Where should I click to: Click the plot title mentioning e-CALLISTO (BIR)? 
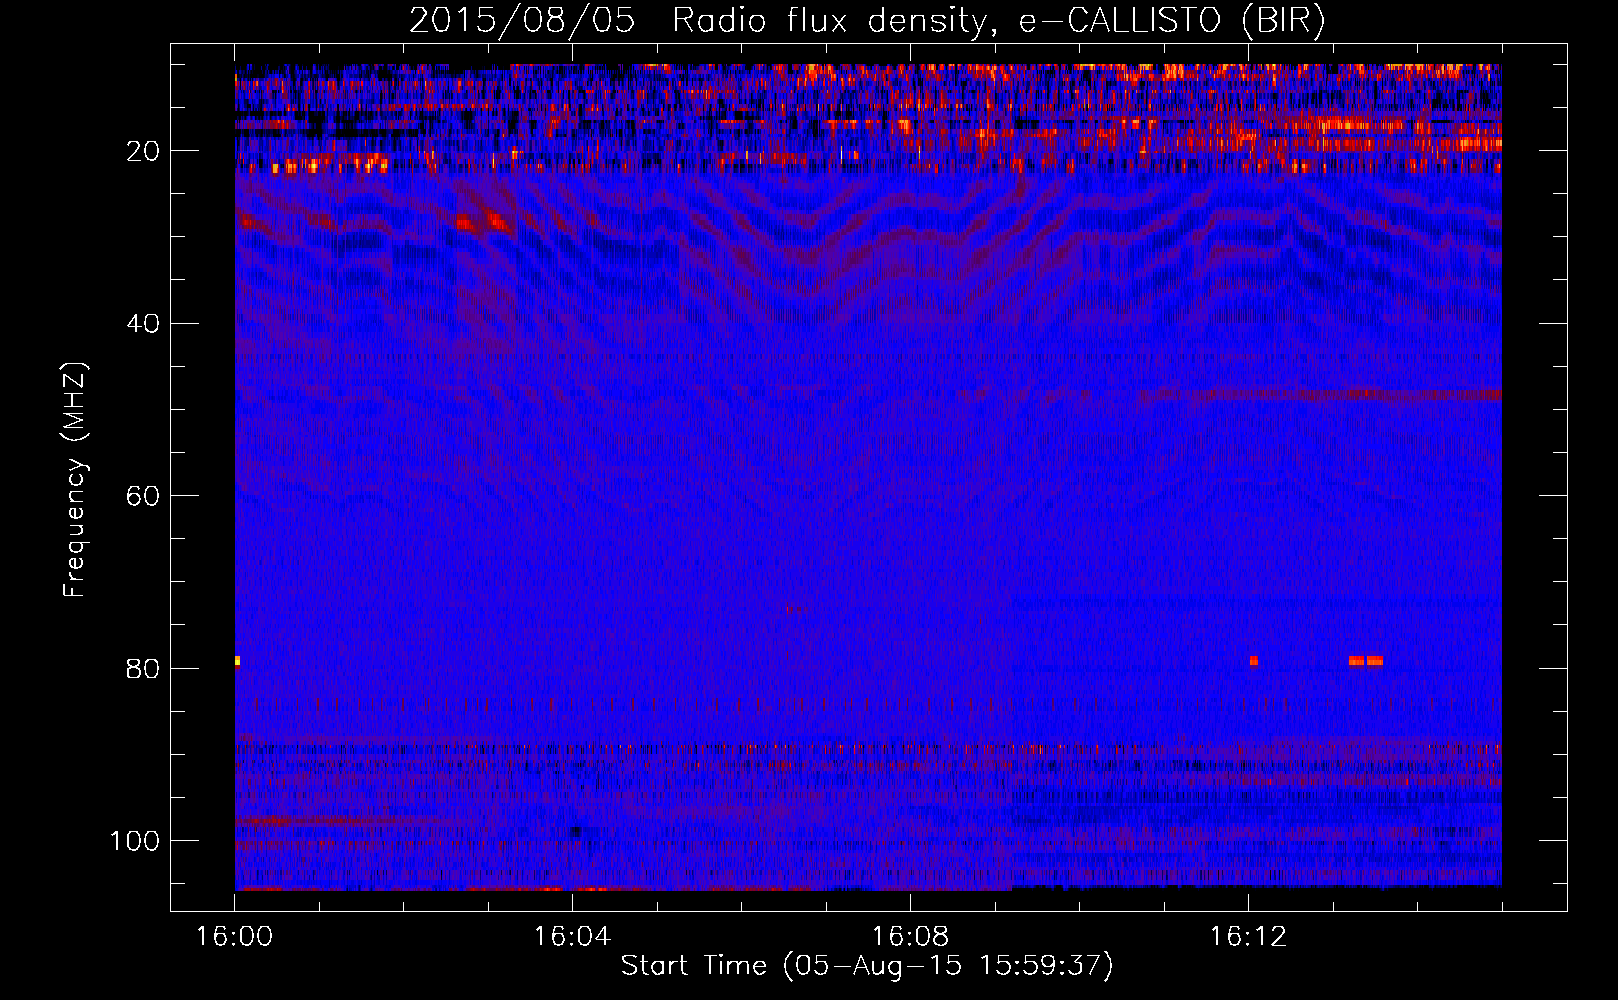point(867,21)
